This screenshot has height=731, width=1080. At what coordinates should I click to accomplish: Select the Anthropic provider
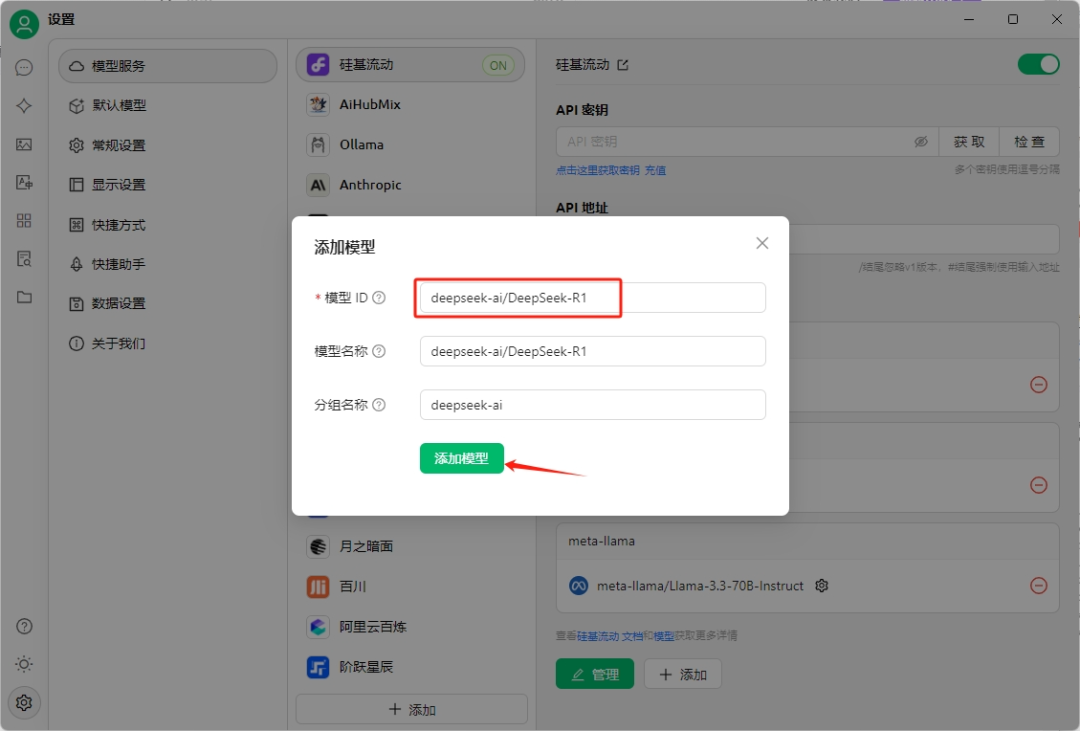pos(411,185)
